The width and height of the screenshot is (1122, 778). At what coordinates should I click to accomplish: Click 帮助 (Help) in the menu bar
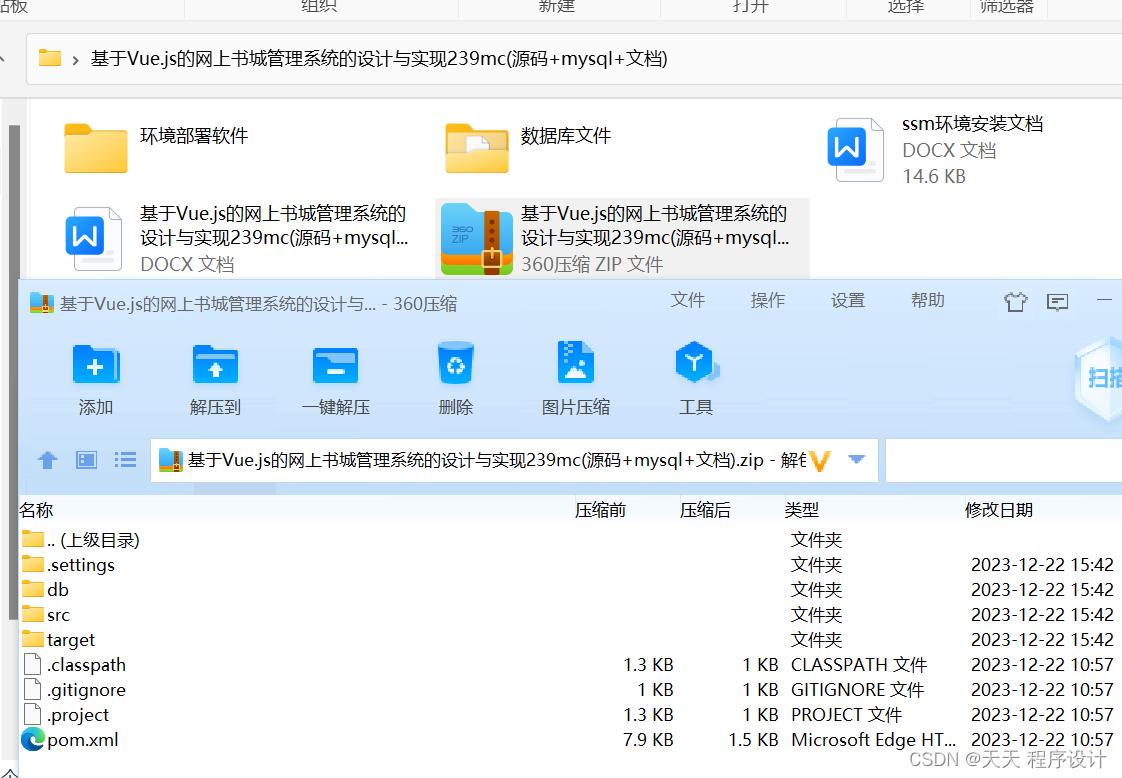click(x=928, y=299)
